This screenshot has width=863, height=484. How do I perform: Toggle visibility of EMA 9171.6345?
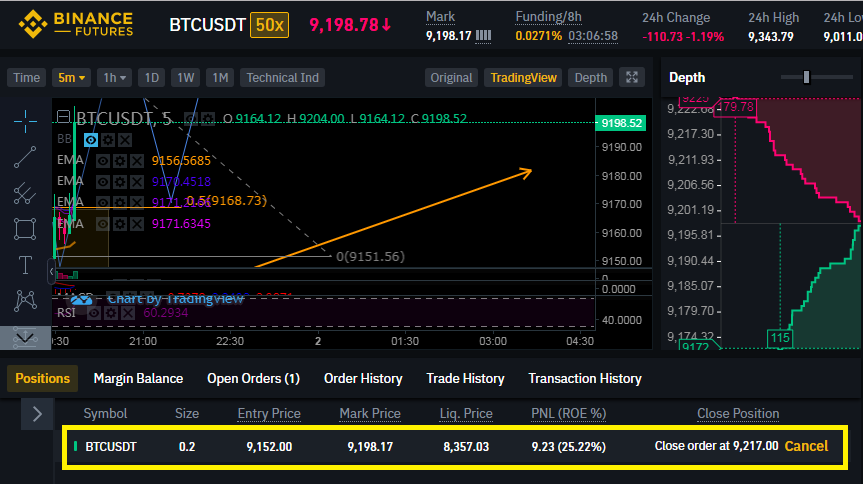[102, 224]
